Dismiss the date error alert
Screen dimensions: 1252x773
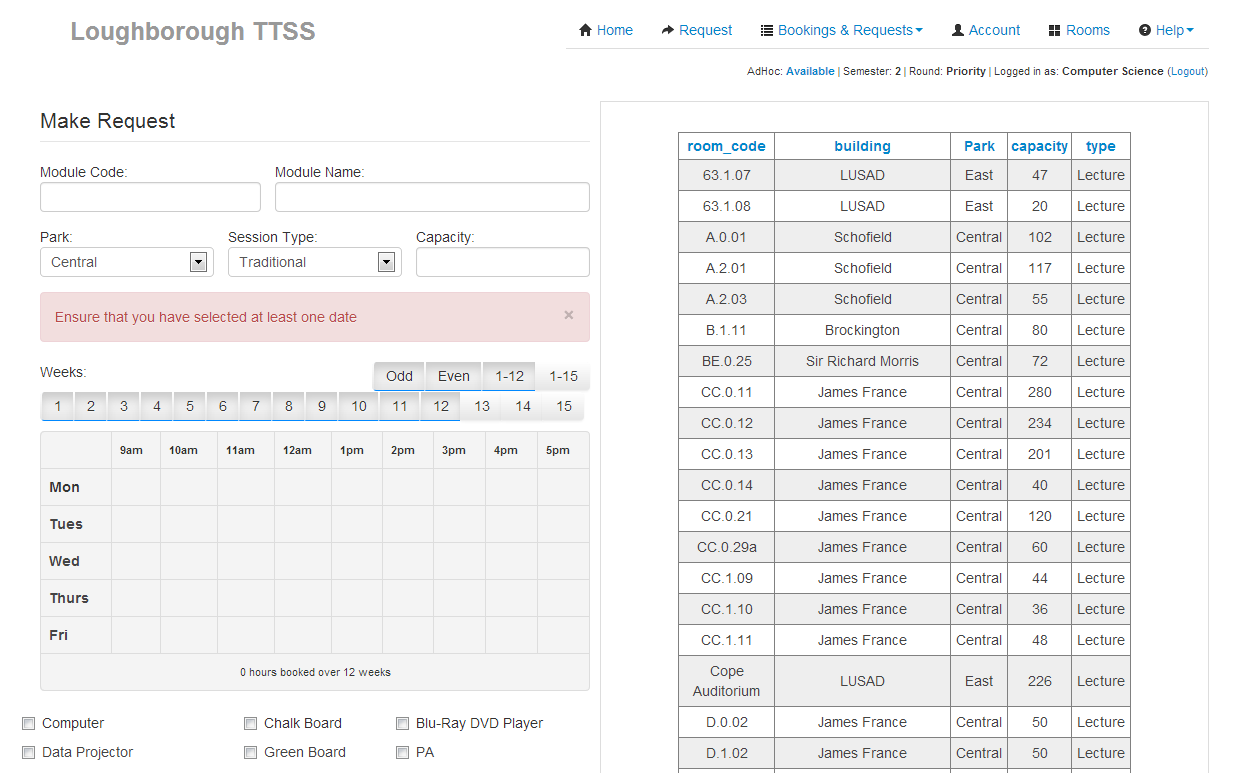[x=569, y=315]
